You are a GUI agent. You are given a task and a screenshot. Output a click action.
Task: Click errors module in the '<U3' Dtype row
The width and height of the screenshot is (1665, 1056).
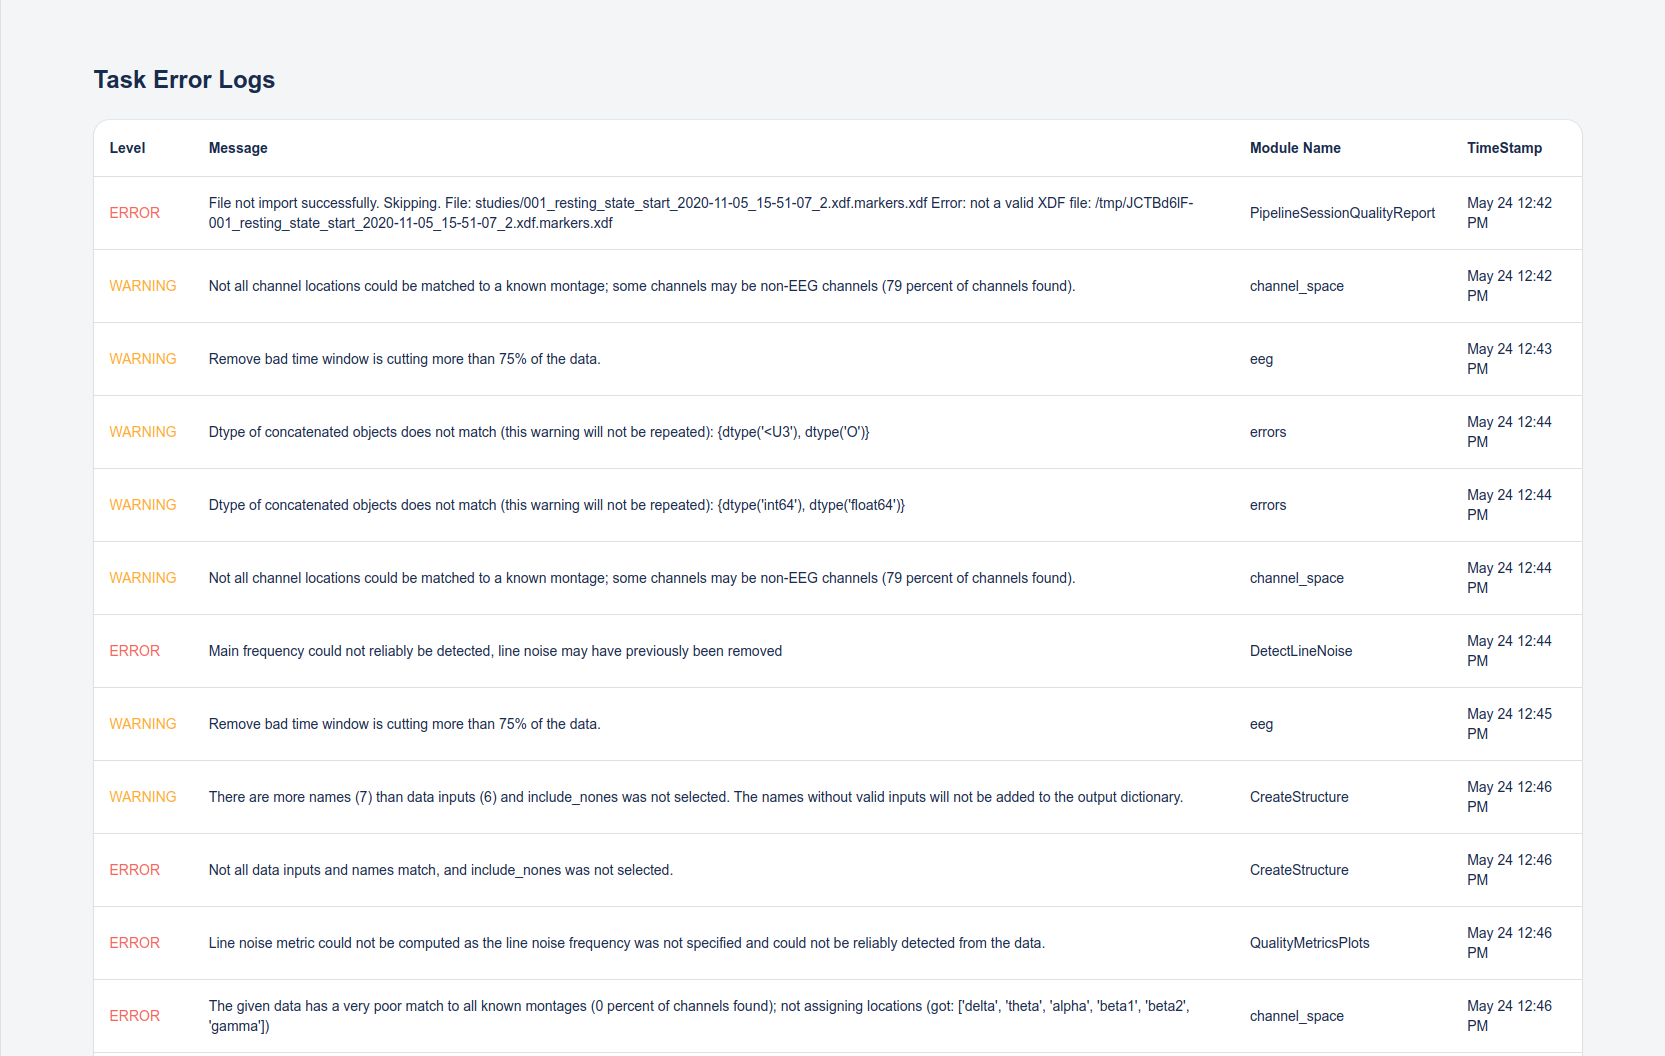coord(1268,432)
